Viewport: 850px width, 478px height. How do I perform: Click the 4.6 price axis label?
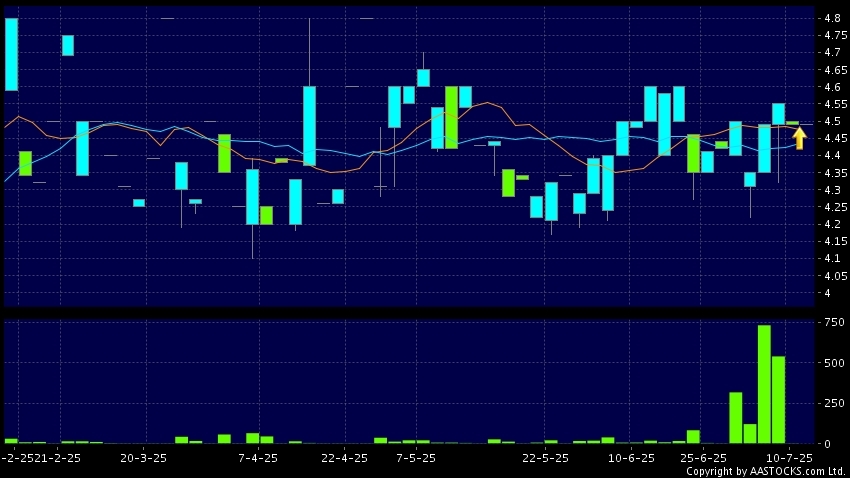tap(832, 87)
